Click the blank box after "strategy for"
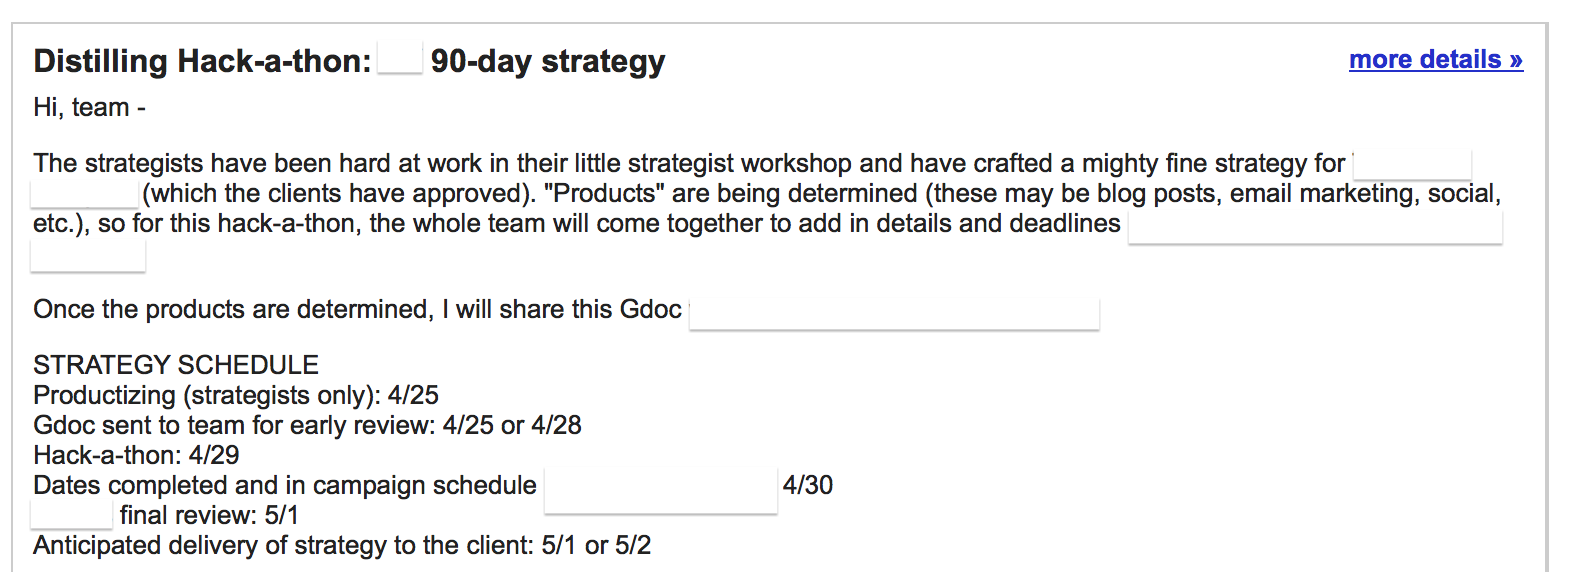This screenshot has width=1569, height=572. (1412, 164)
